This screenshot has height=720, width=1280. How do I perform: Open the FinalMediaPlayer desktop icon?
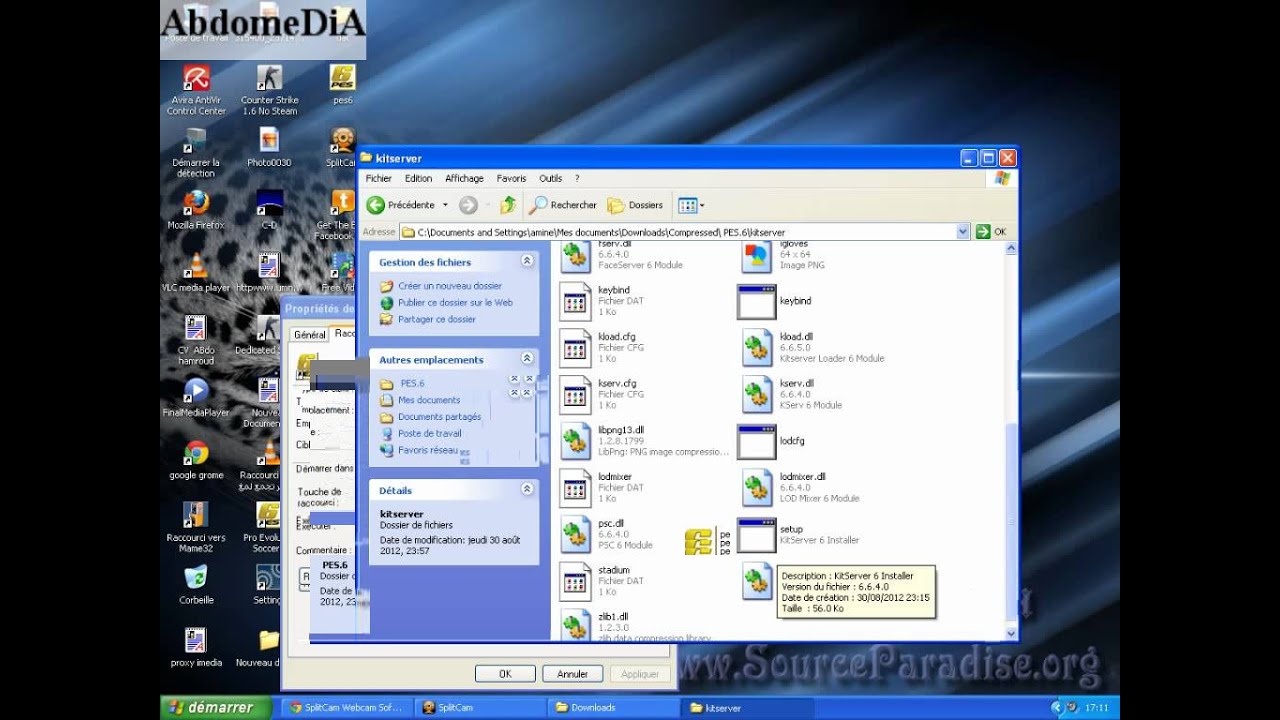click(x=196, y=396)
